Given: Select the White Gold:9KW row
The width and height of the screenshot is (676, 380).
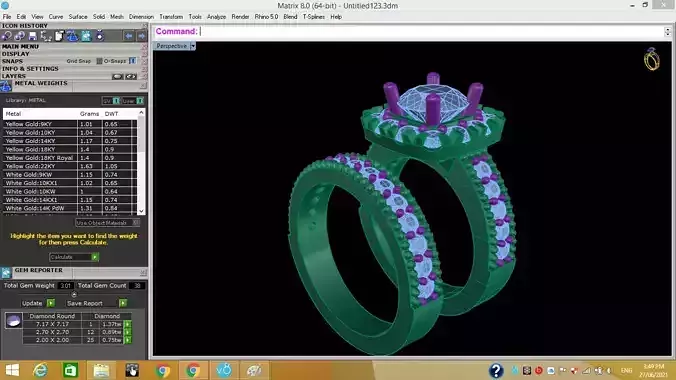Looking at the screenshot, I should tap(70, 175).
